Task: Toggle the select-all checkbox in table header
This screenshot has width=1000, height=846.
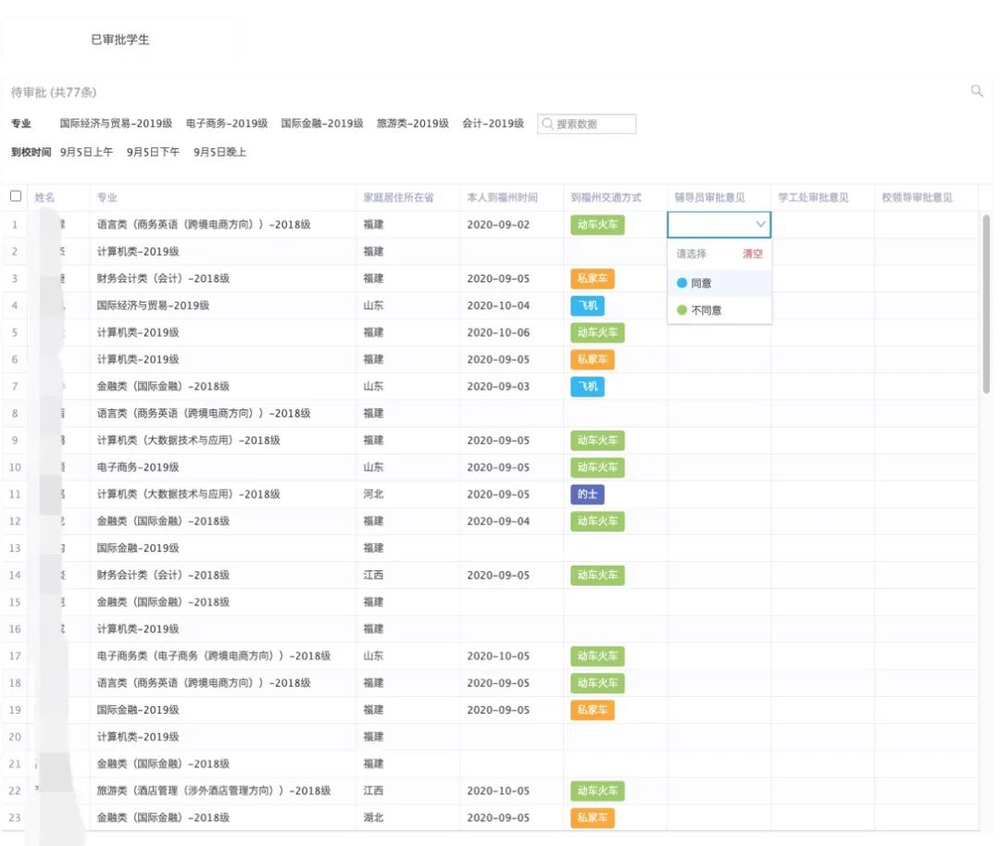Action: (x=15, y=196)
